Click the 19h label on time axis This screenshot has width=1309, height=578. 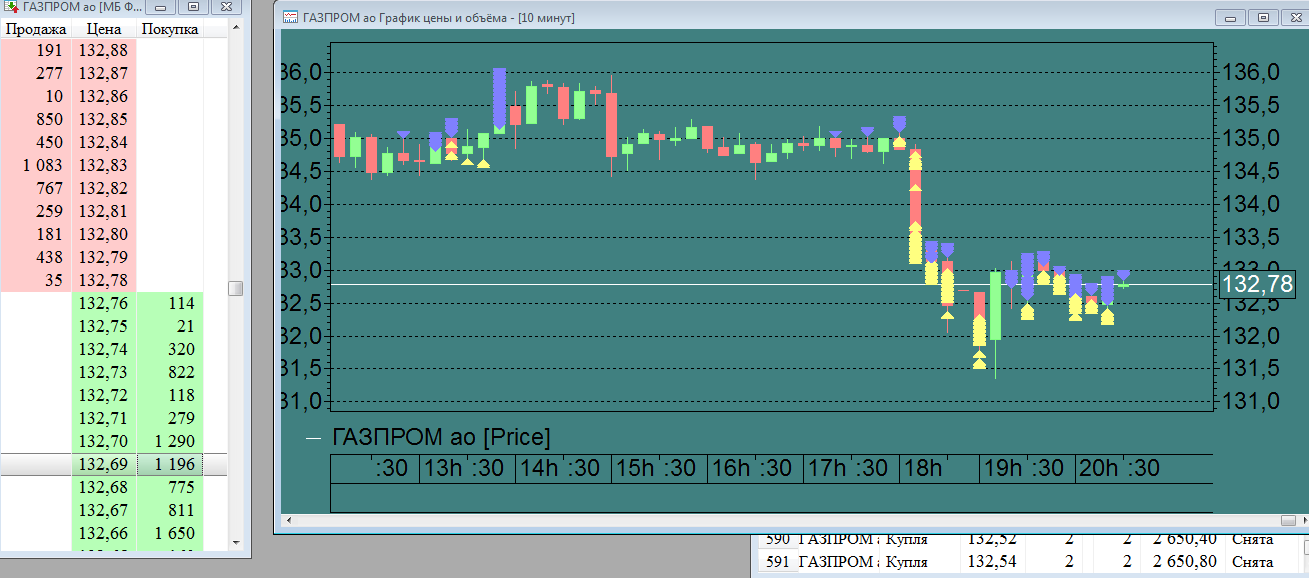[1003, 468]
